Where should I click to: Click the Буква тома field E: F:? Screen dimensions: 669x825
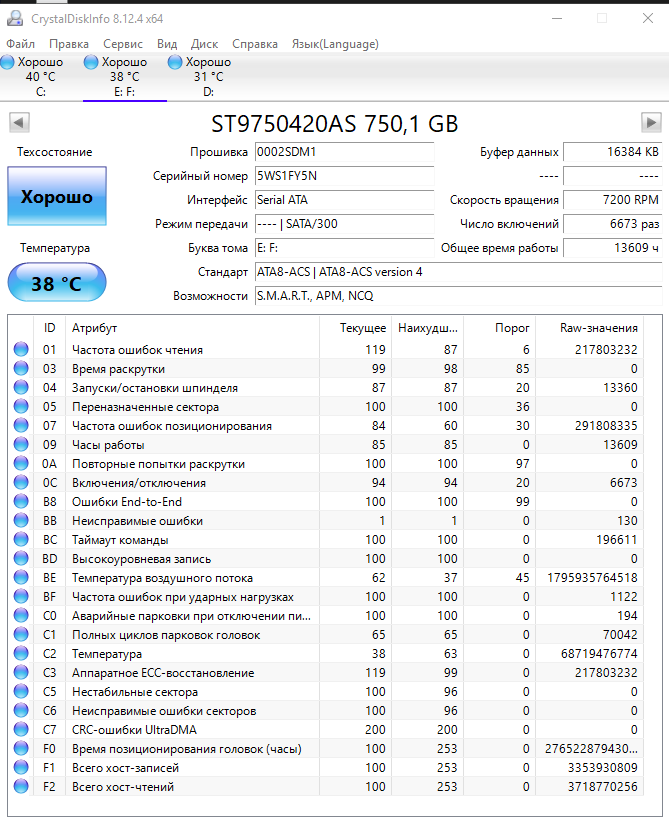[x=344, y=248]
